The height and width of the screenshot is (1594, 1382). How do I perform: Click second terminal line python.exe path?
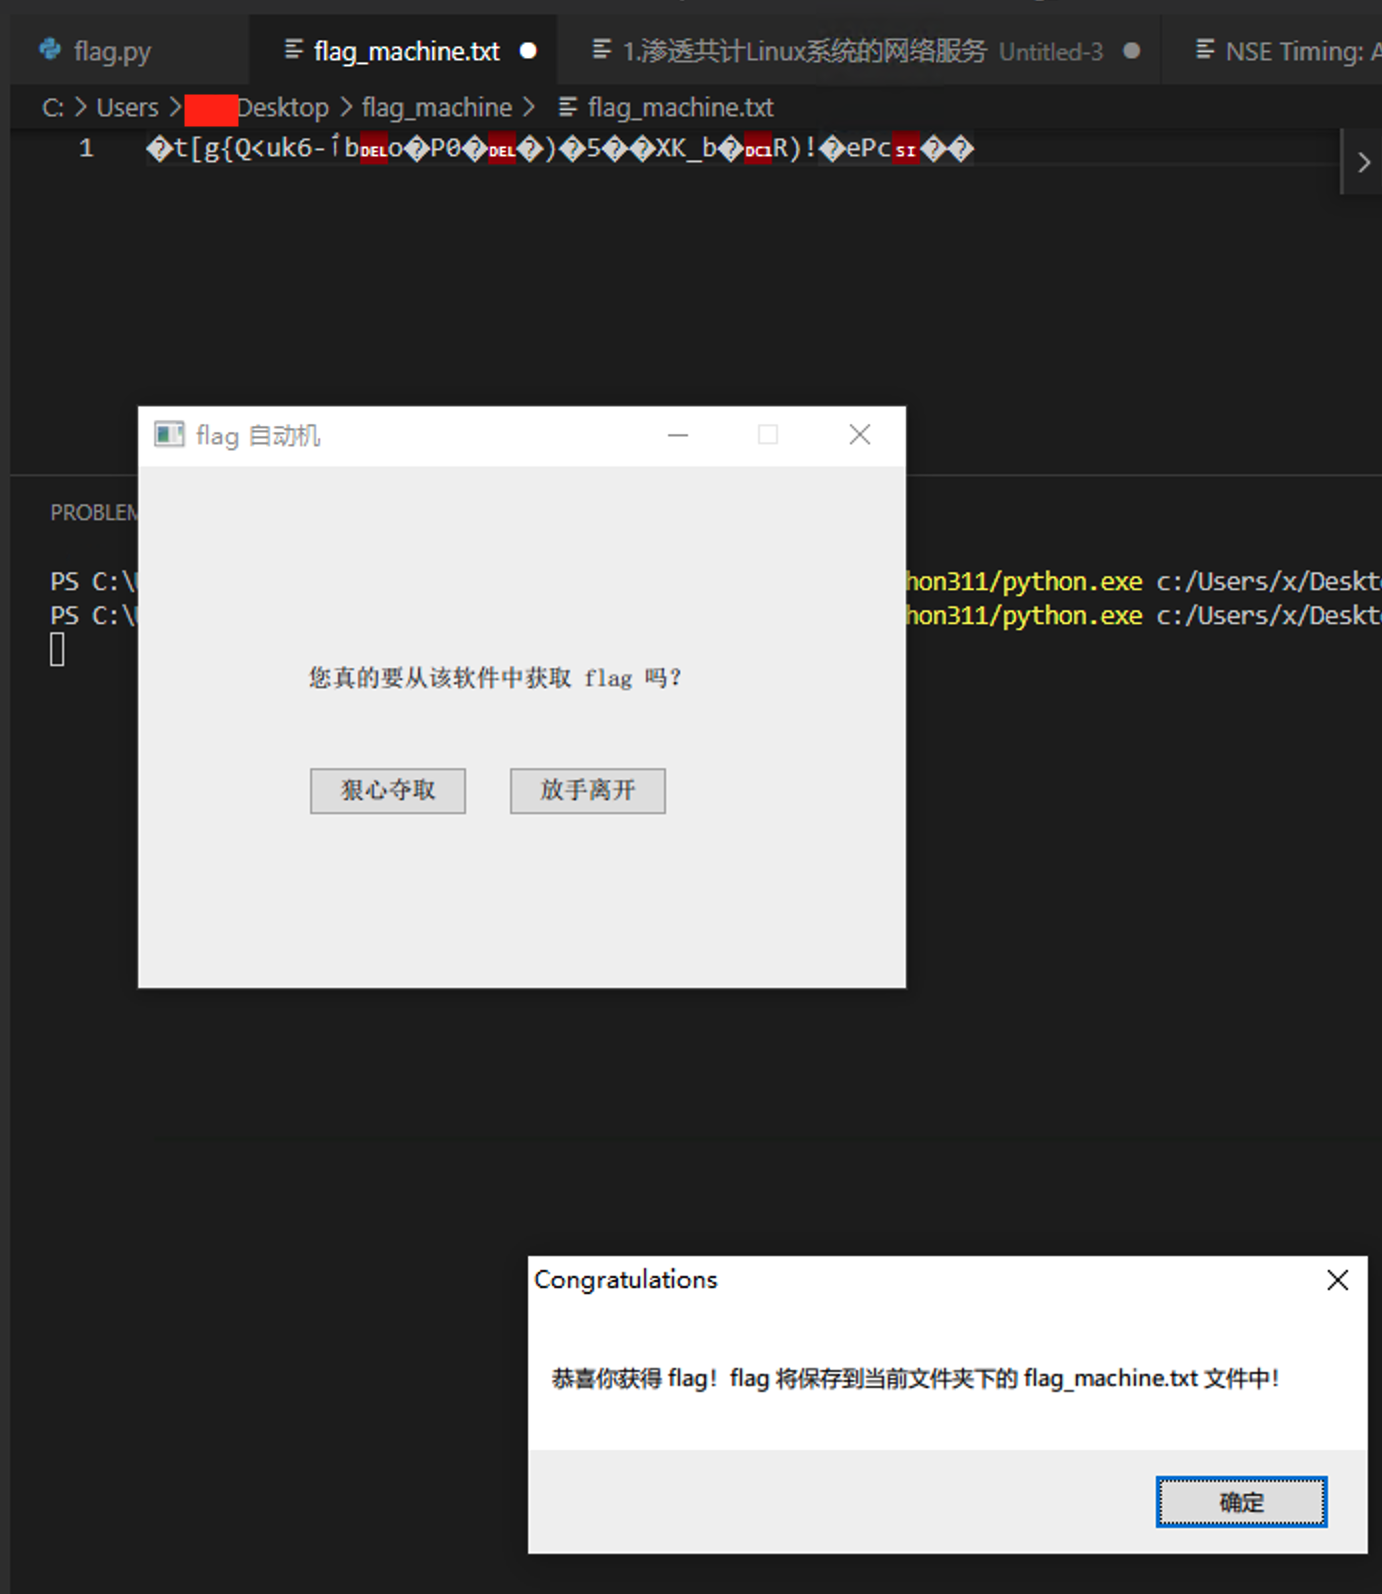pos(1024,616)
